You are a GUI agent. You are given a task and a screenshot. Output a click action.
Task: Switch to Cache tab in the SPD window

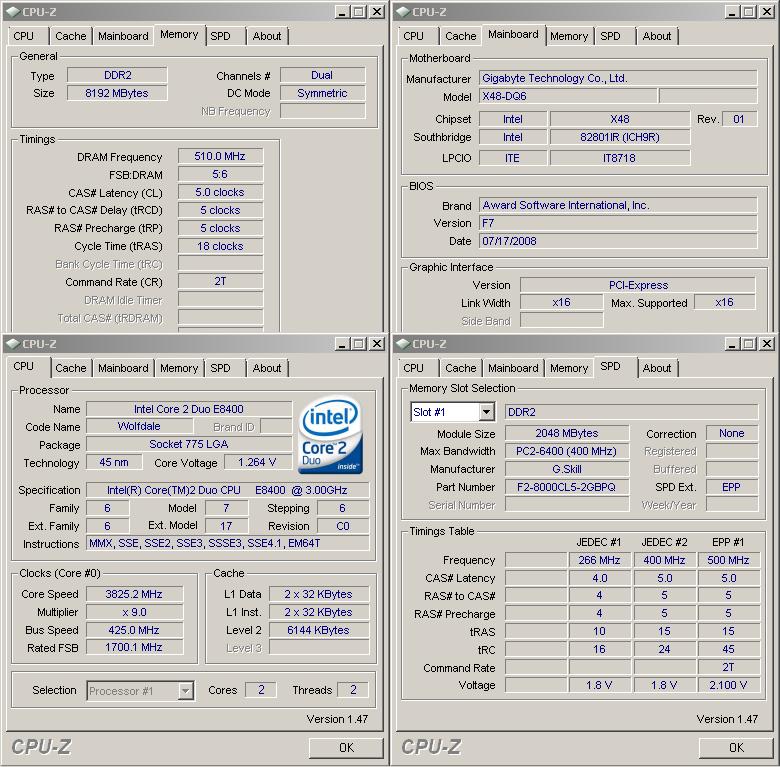[x=461, y=368]
